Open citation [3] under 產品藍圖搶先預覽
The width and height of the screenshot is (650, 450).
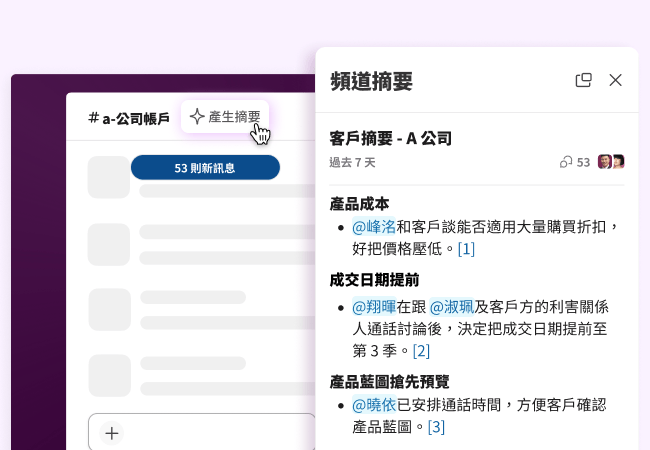(436, 427)
